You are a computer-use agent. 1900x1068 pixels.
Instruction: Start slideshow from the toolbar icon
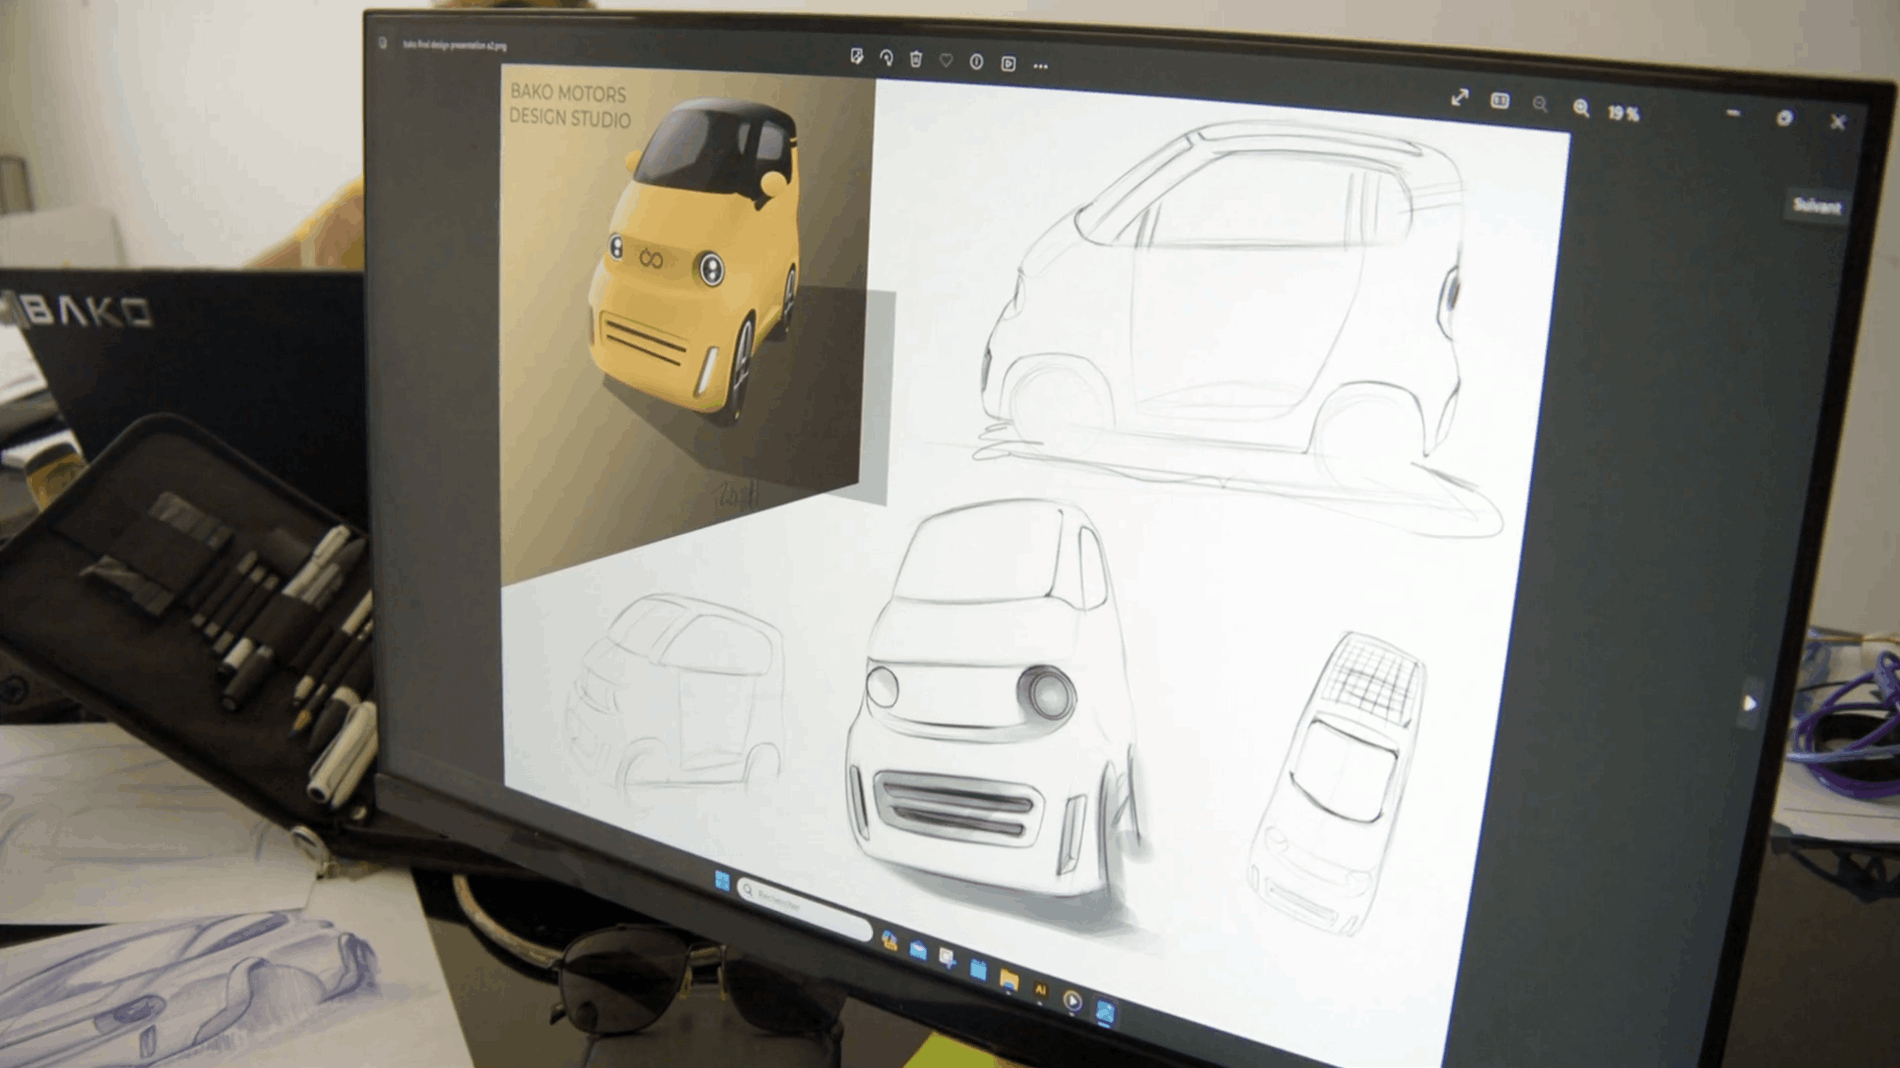click(1008, 64)
